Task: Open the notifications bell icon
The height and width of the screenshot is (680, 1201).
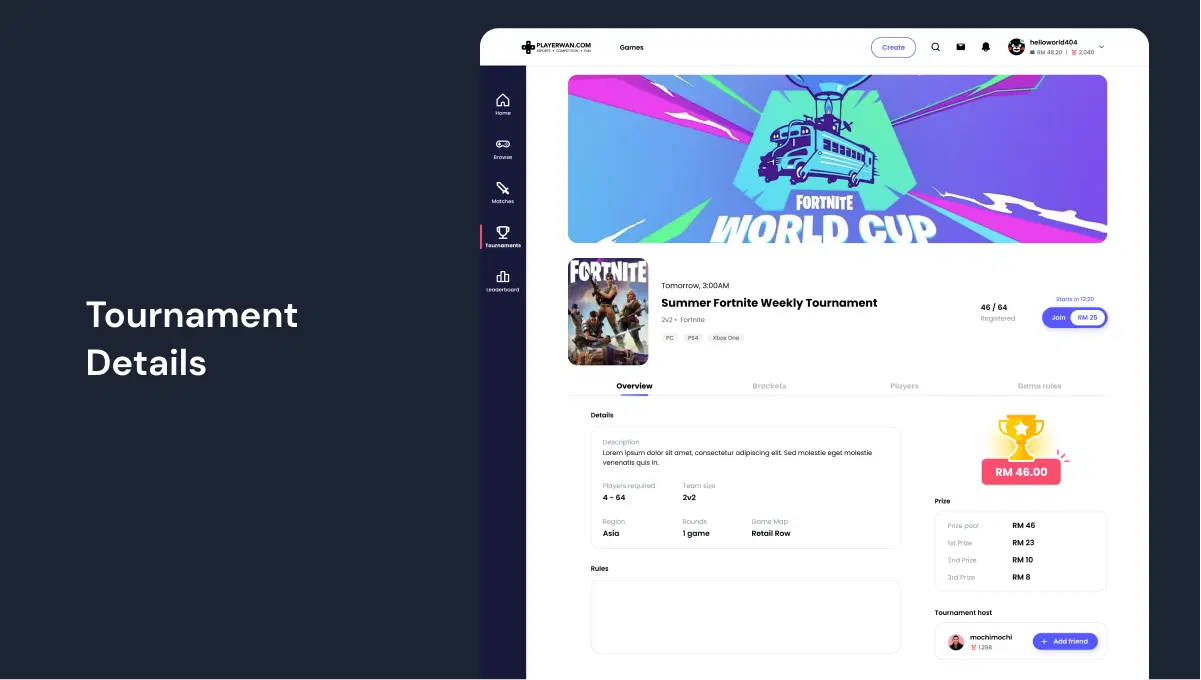Action: [x=986, y=47]
